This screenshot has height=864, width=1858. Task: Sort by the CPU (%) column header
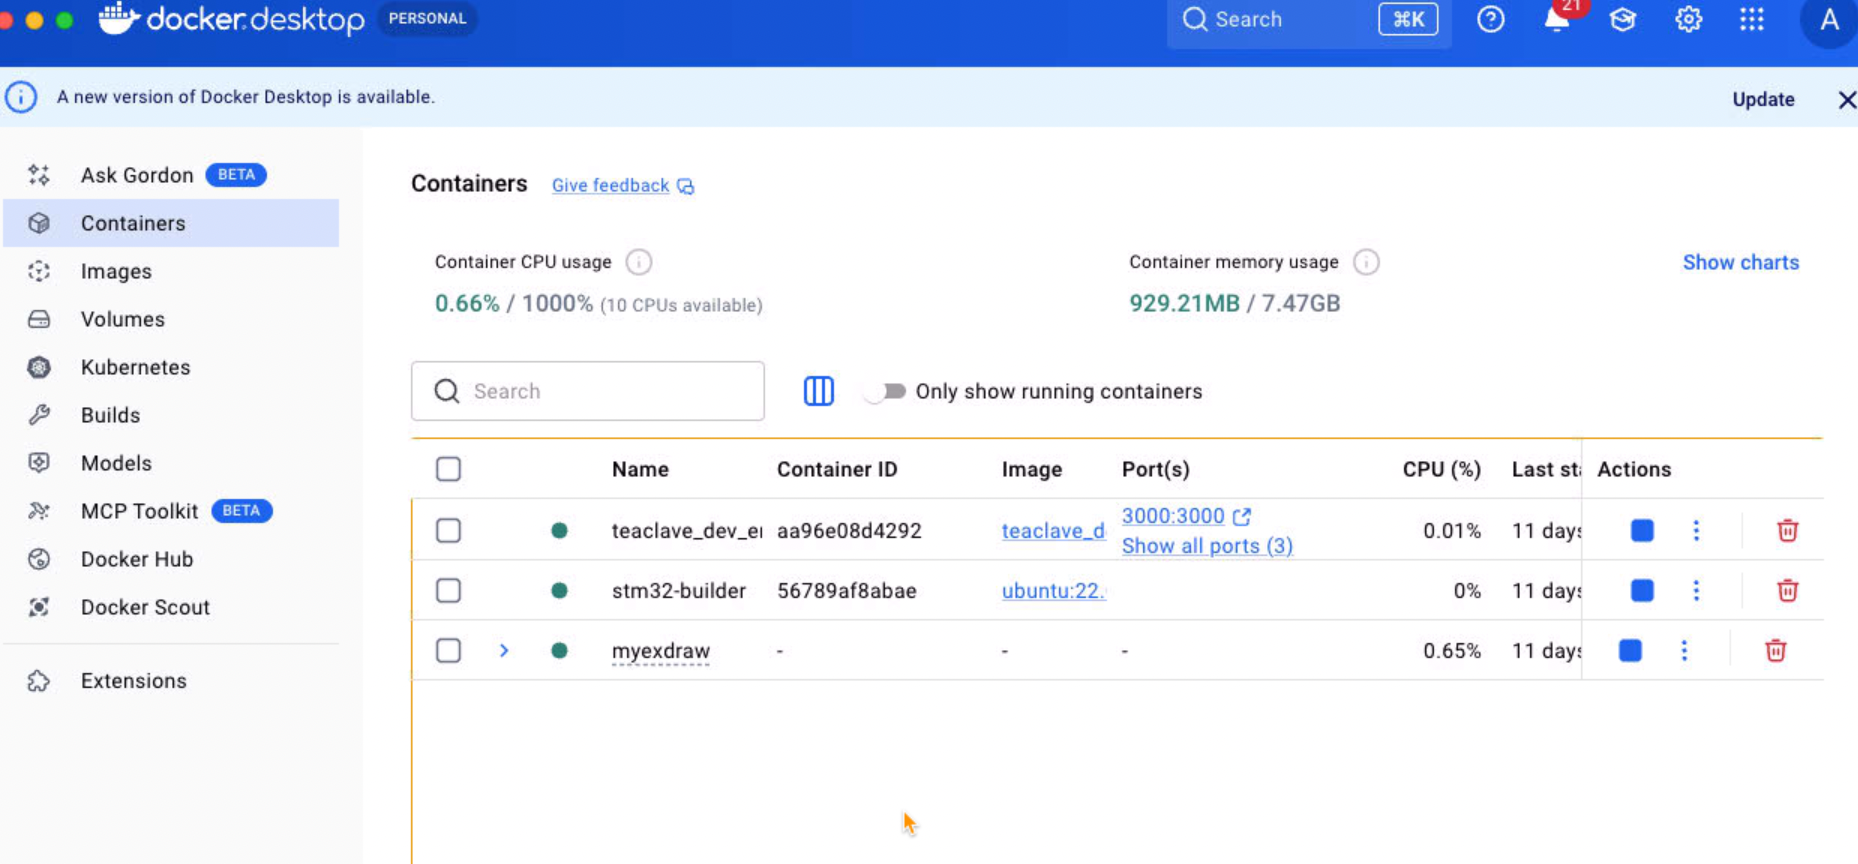coord(1441,469)
